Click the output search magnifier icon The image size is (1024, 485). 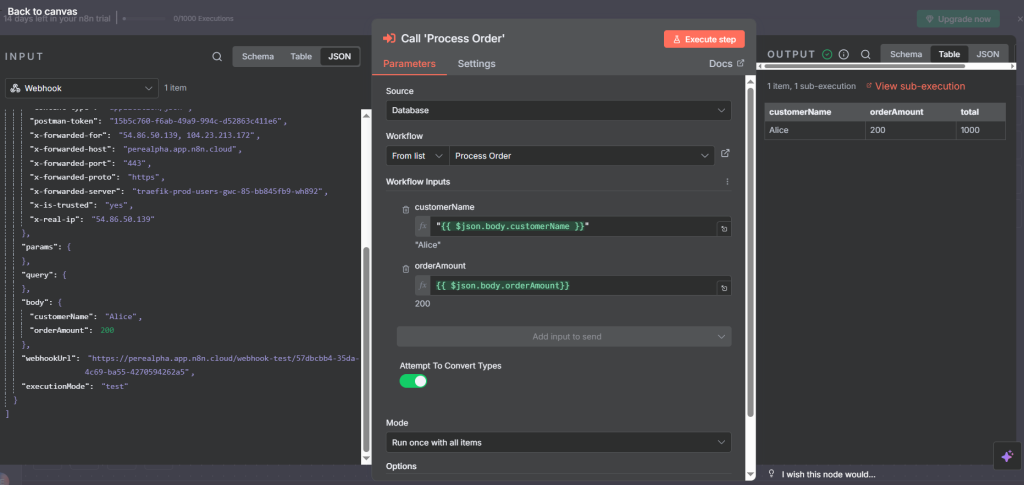pos(866,54)
